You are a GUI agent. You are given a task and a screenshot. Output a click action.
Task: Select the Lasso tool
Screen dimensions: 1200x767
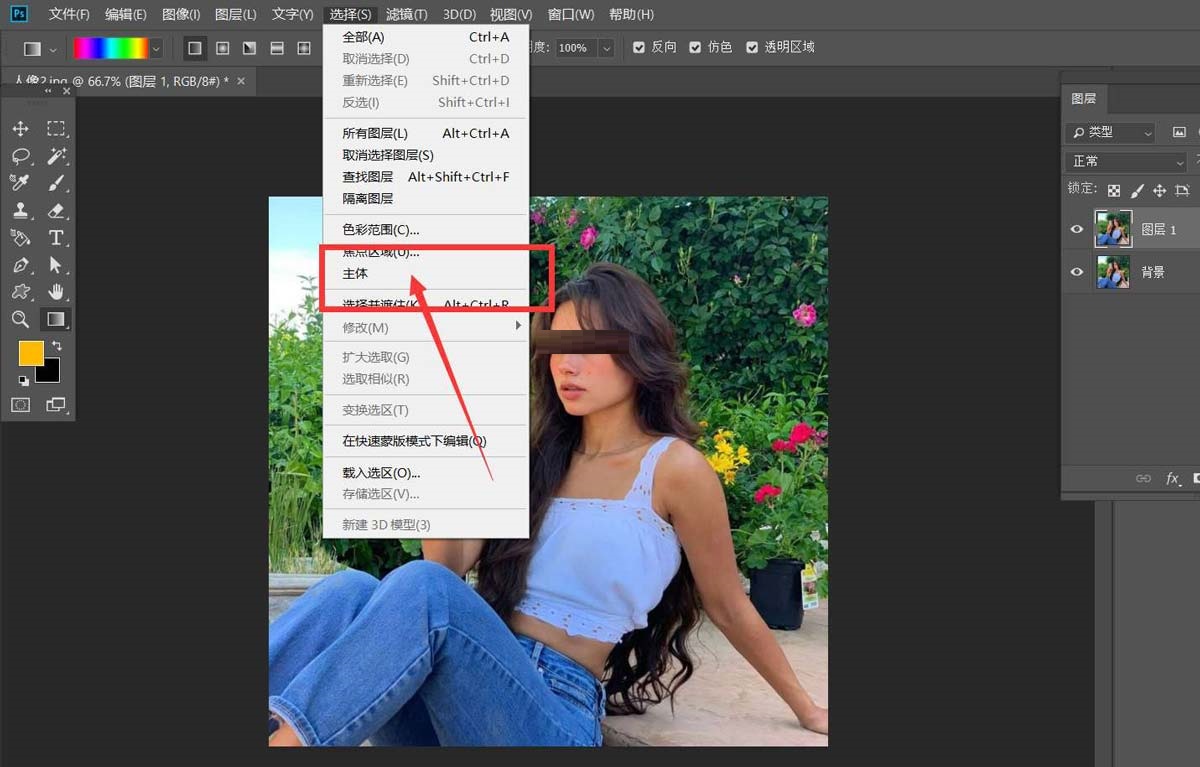20,155
